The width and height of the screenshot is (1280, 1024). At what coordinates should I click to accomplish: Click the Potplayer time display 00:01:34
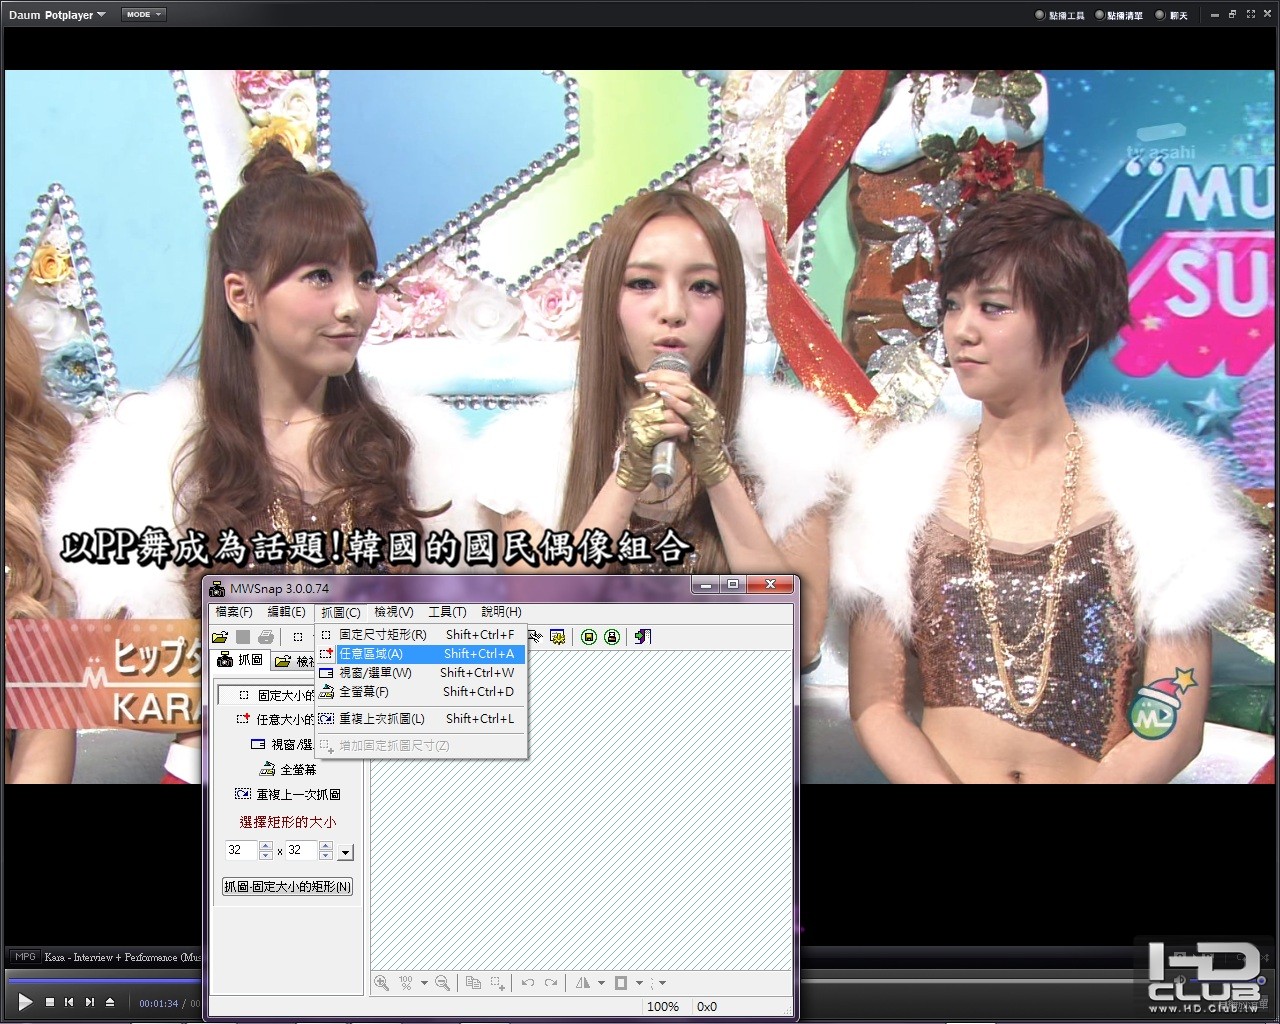click(x=158, y=1003)
